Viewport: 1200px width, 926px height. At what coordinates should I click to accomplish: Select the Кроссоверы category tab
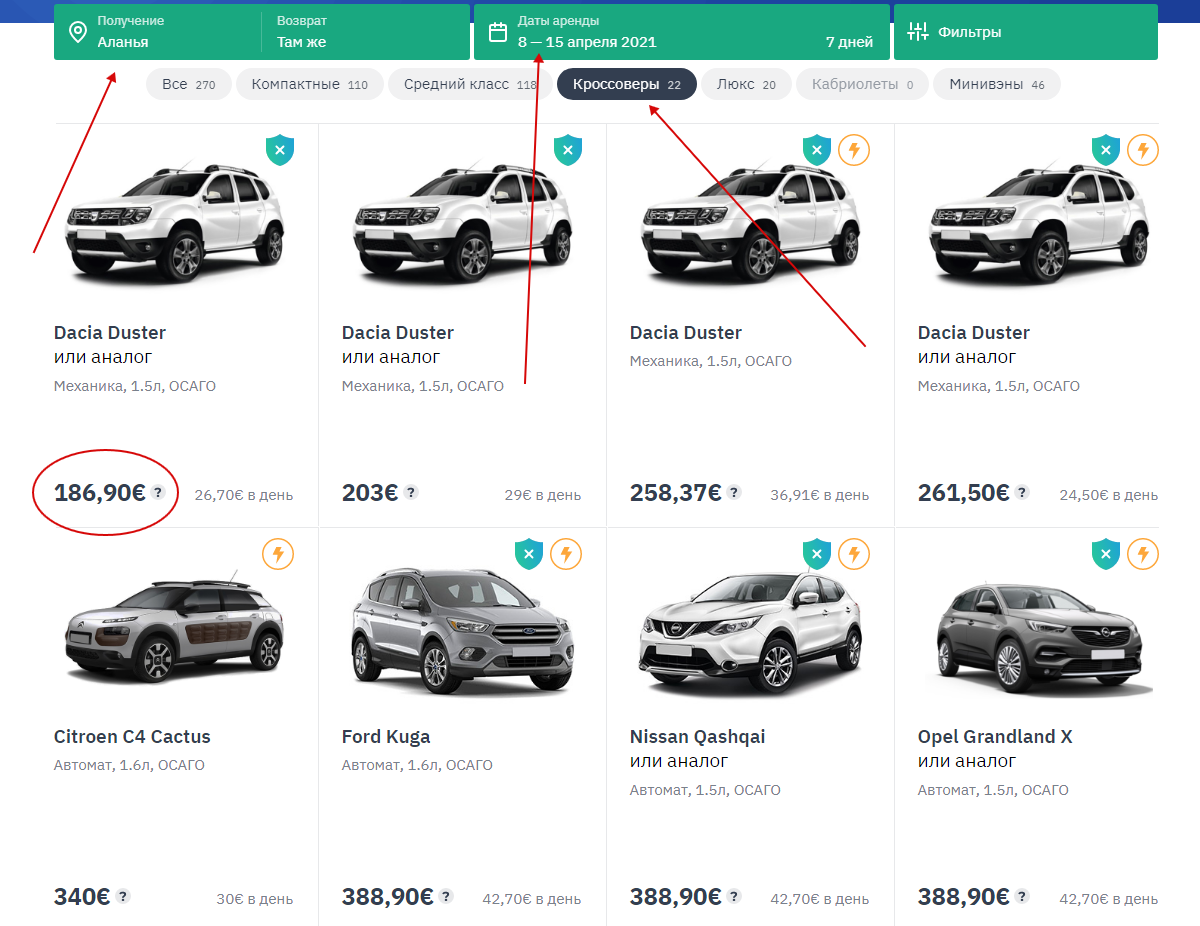627,85
